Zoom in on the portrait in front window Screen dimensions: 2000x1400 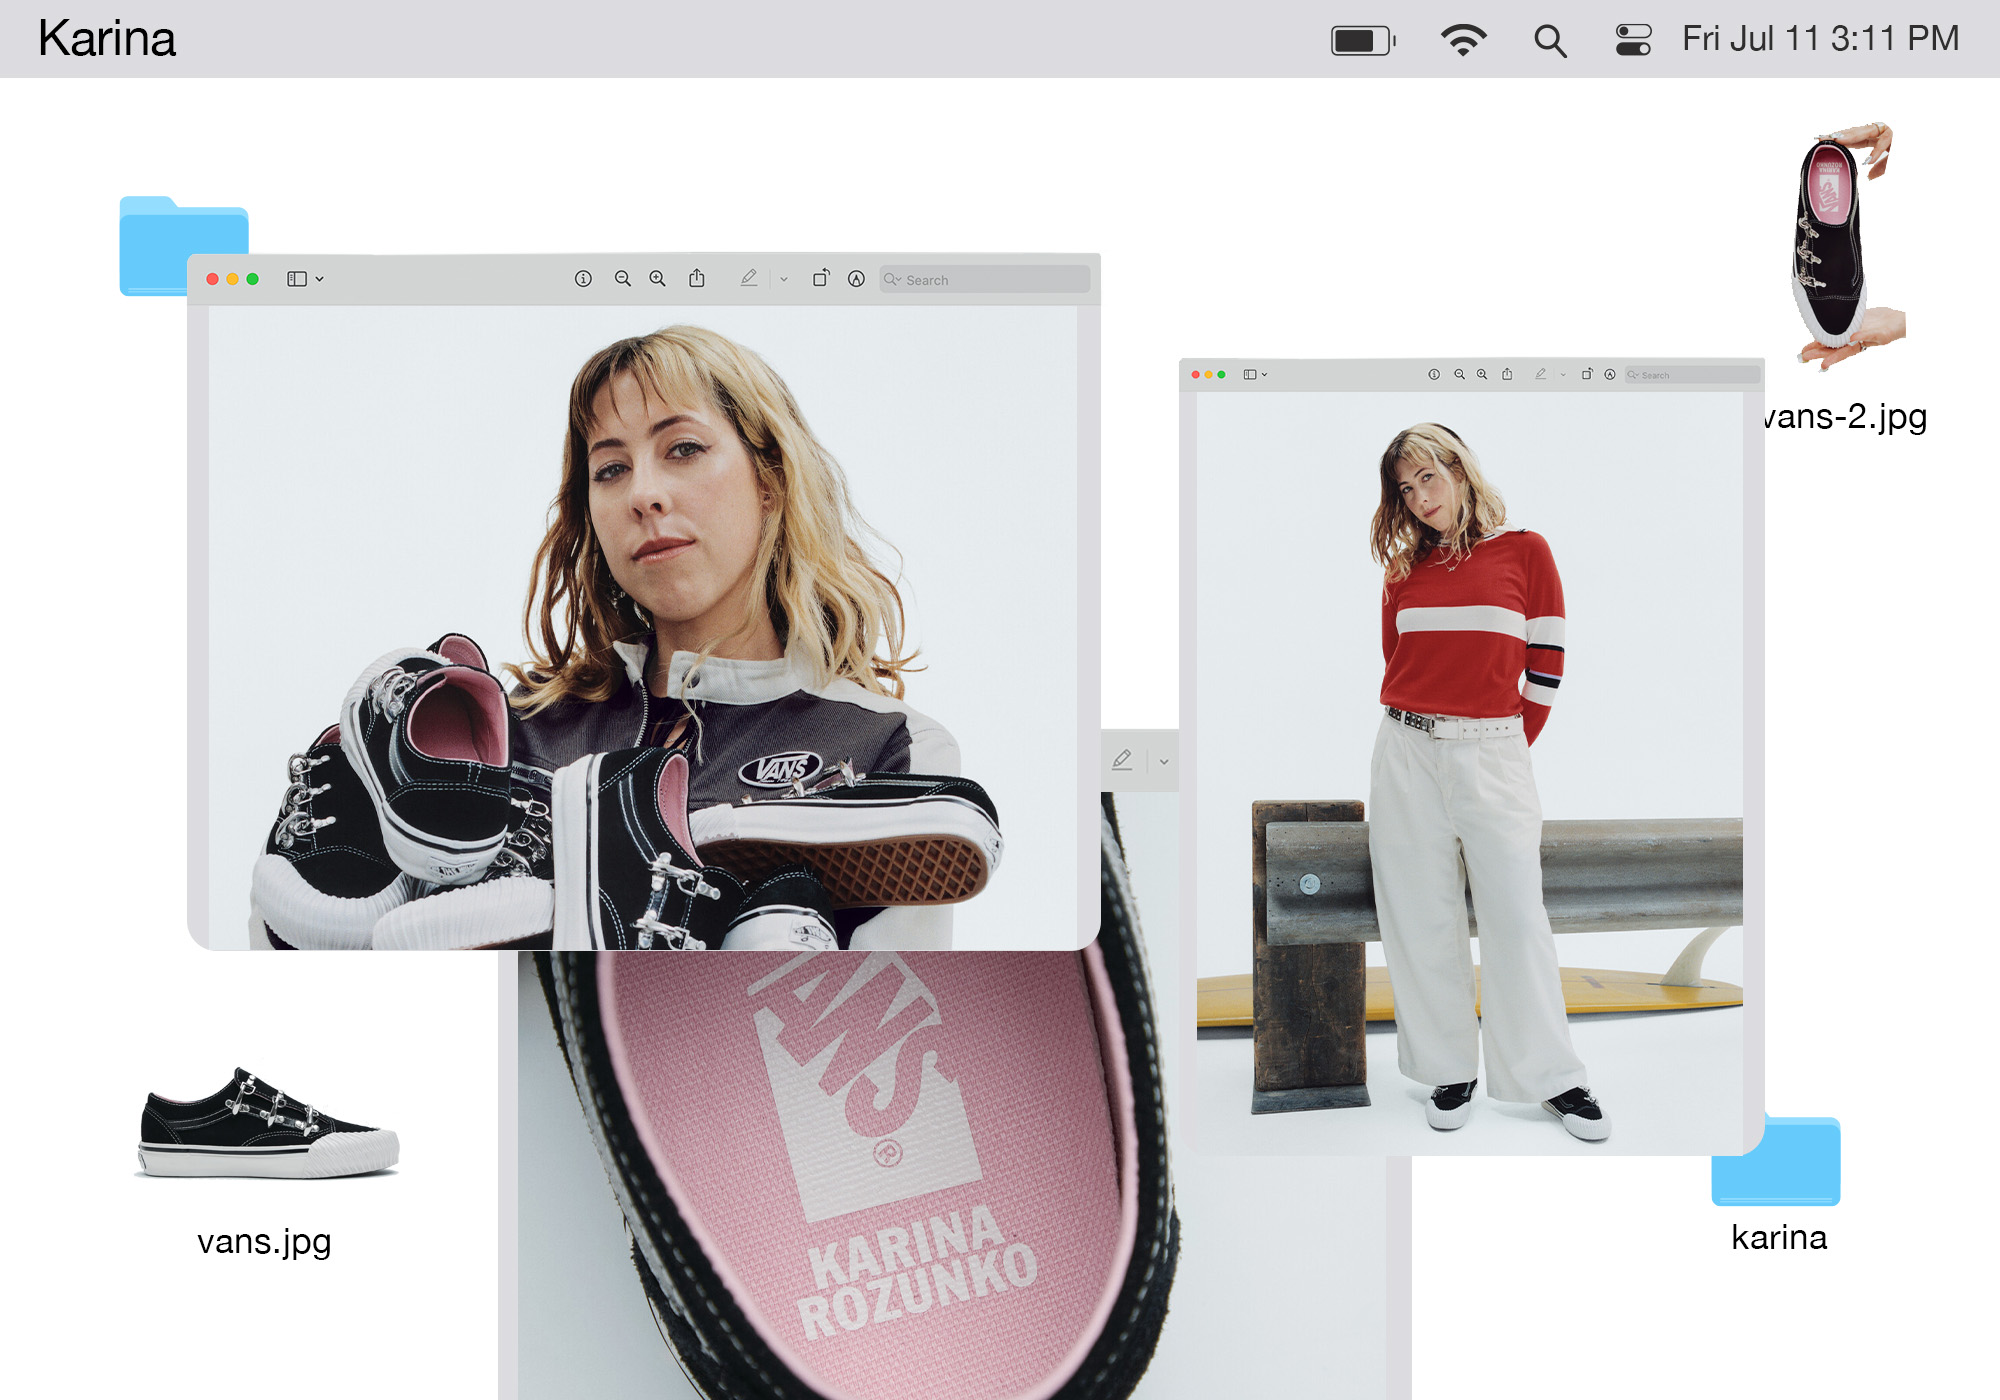click(x=657, y=279)
